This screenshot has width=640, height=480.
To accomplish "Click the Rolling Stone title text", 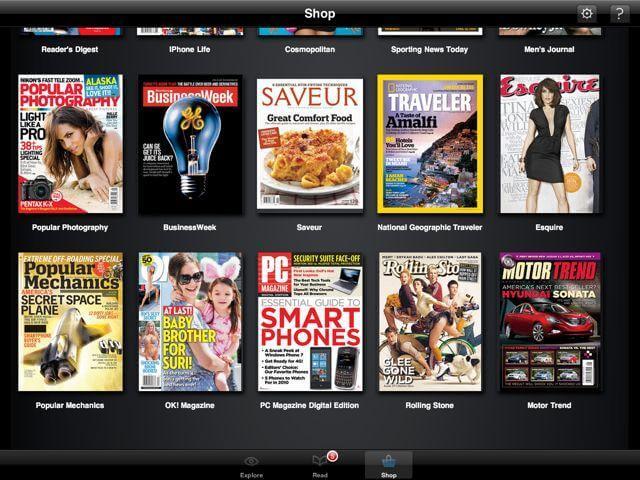I will 429,405.
